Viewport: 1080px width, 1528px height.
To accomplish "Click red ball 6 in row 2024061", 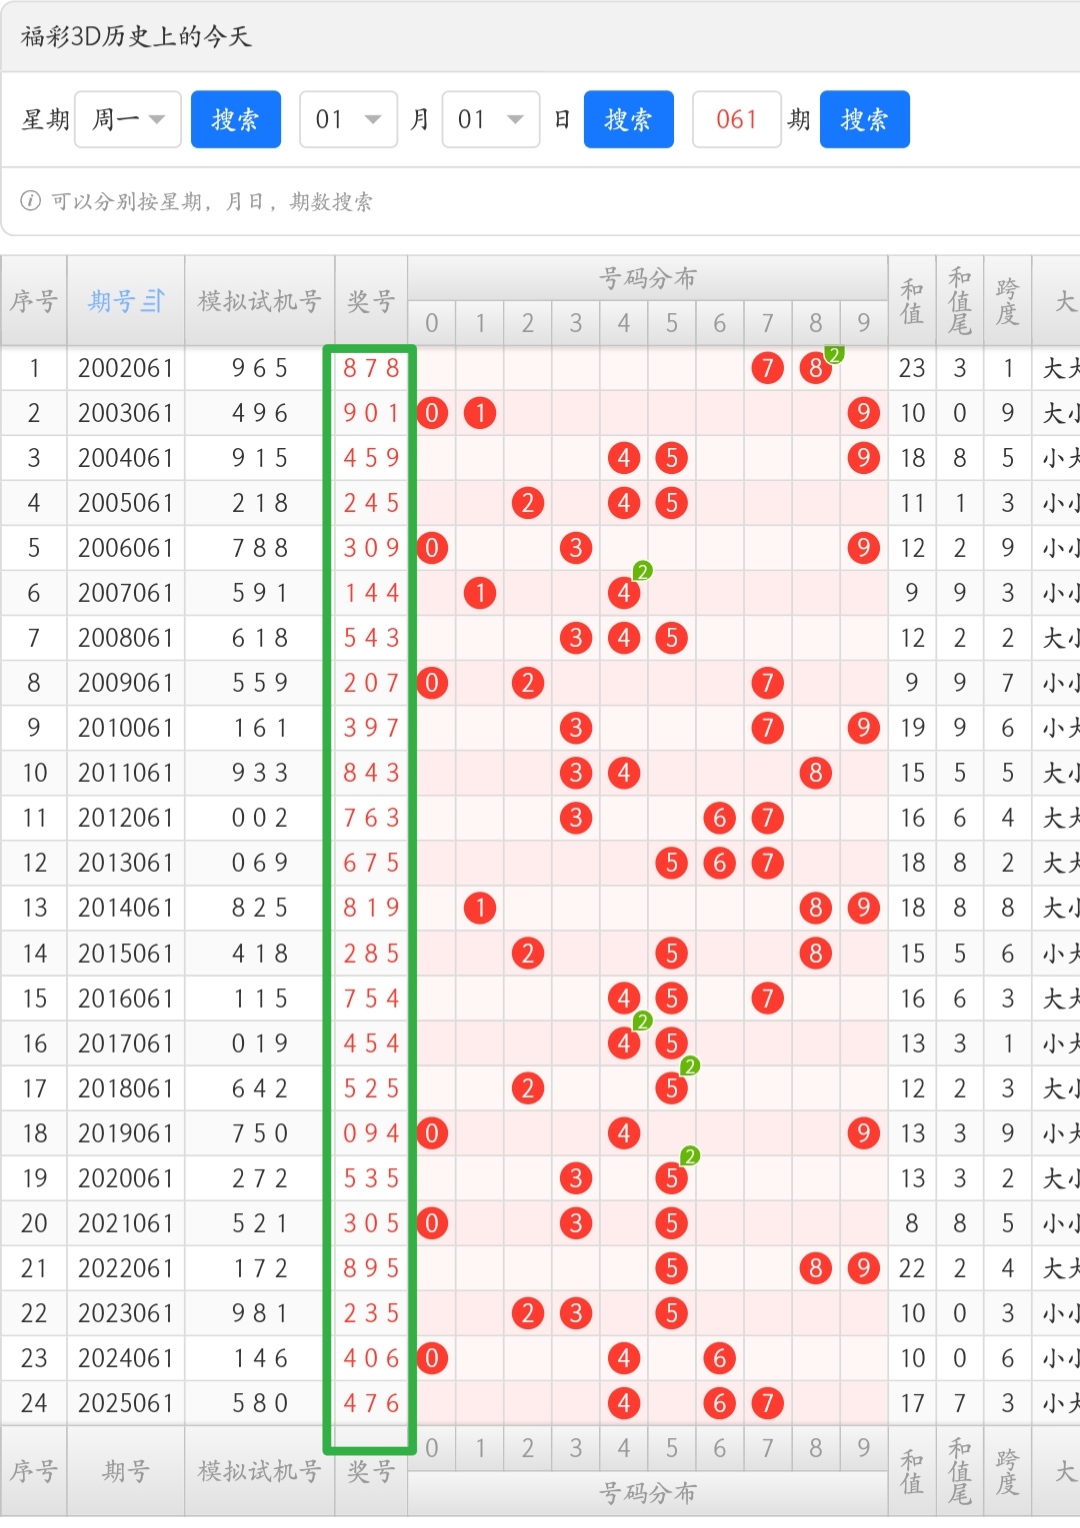I will point(720,1358).
